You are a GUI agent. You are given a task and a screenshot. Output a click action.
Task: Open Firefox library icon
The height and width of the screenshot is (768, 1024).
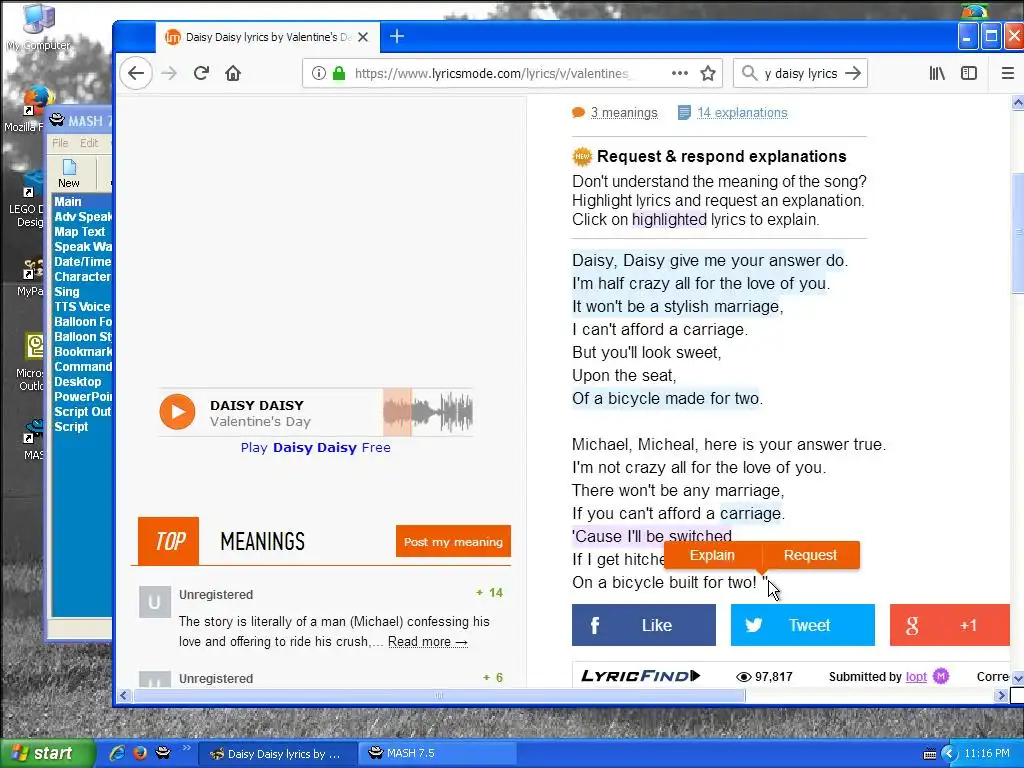click(x=937, y=73)
